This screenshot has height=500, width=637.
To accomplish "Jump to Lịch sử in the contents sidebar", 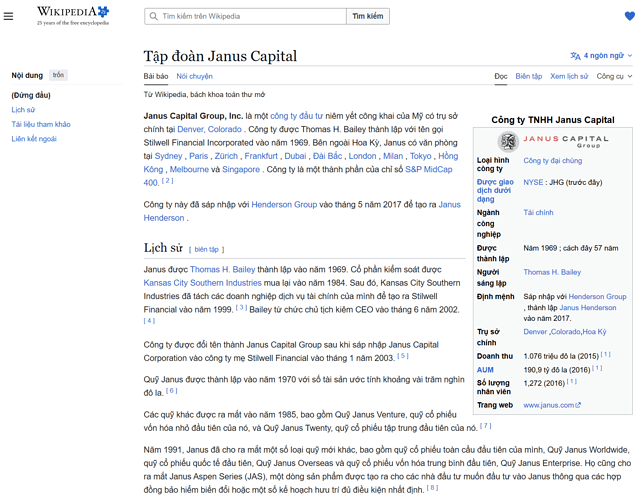I will (x=23, y=110).
